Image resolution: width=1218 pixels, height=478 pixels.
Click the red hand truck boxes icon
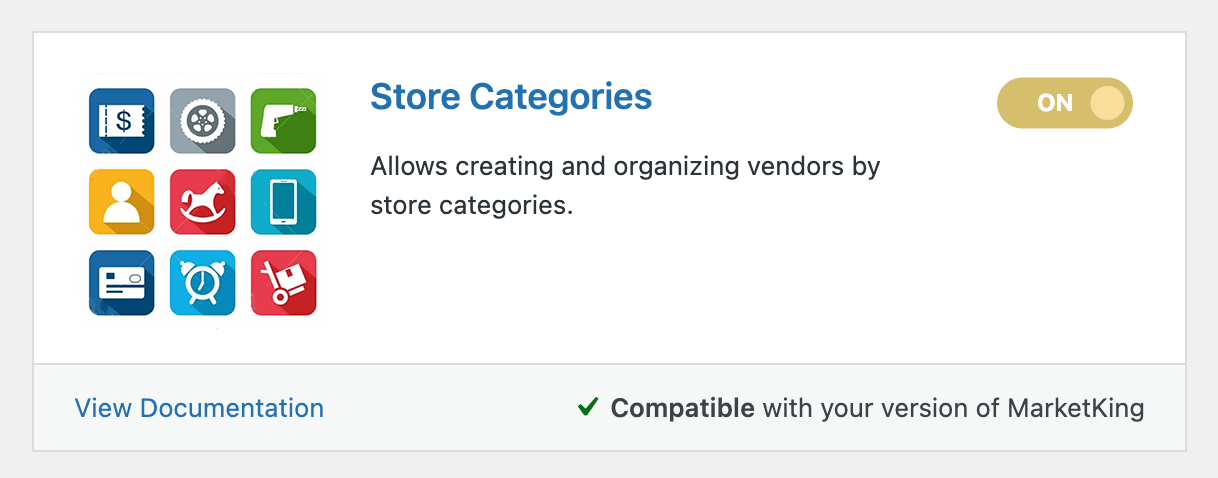pos(283,283)
